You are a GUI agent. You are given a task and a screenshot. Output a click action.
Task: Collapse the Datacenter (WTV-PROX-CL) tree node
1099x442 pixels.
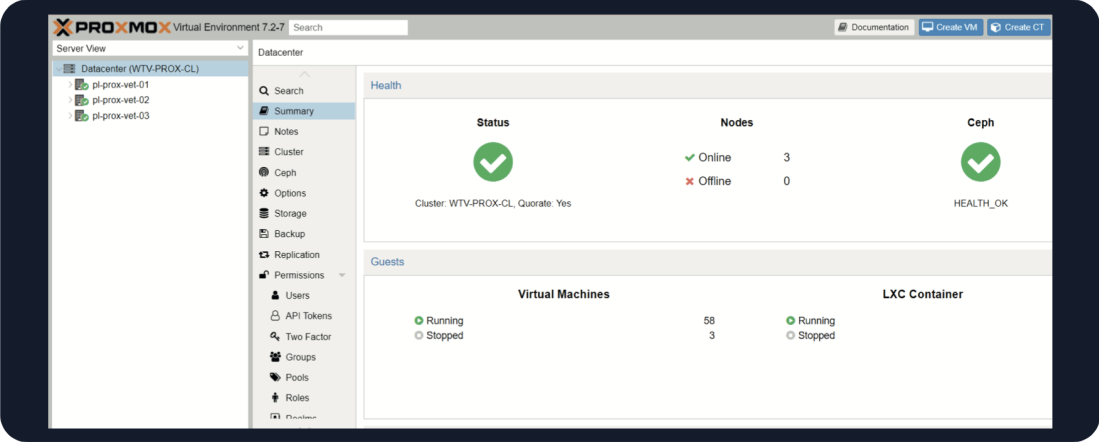click(x=58, y=69)
